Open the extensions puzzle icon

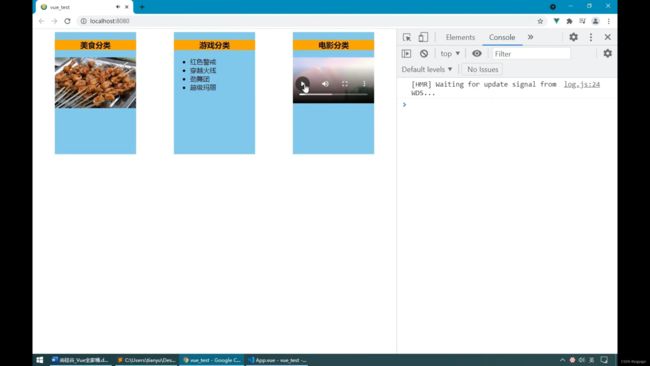click(569, 21)
